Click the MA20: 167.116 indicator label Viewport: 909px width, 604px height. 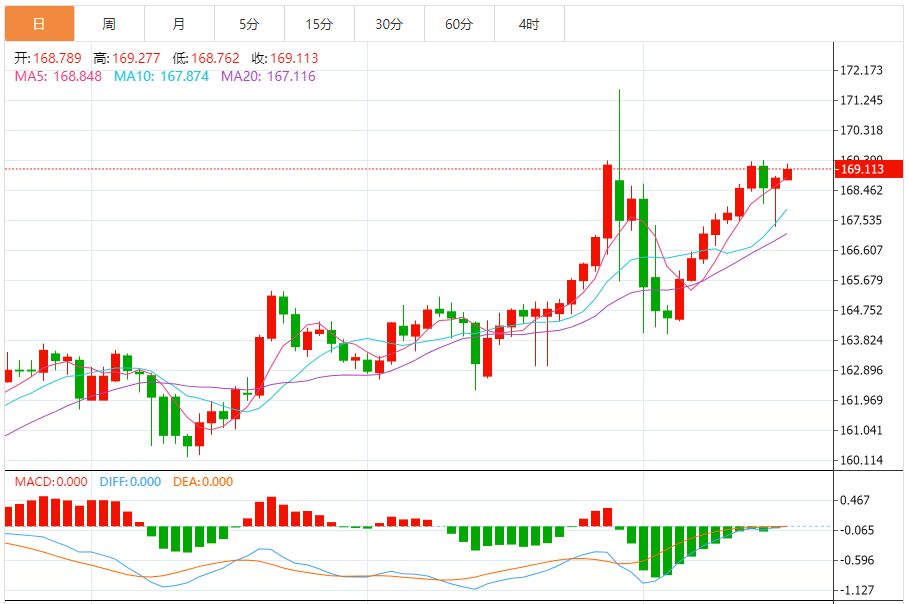coord(268,77)
